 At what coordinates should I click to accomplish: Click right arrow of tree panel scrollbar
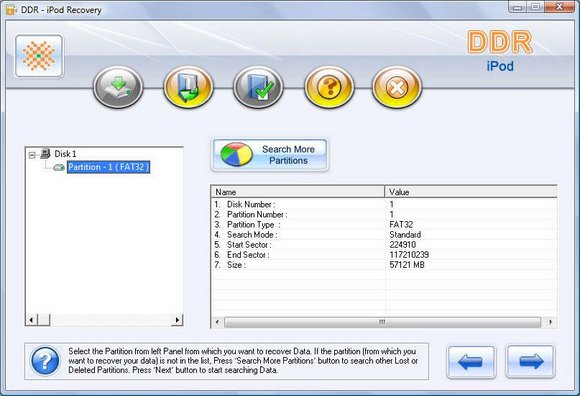pos(177,320)
